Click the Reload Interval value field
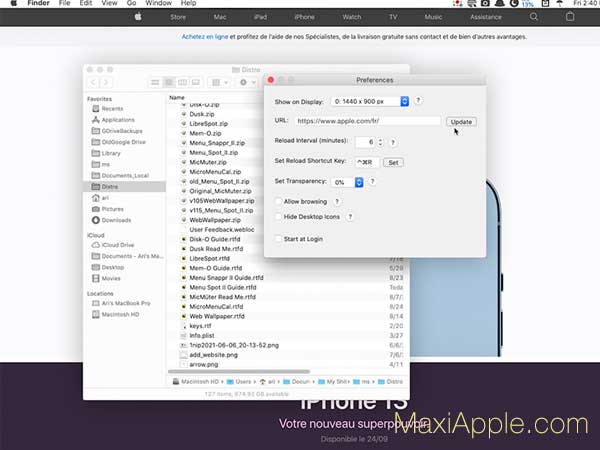600x450 pixels. tap(366, 142)
